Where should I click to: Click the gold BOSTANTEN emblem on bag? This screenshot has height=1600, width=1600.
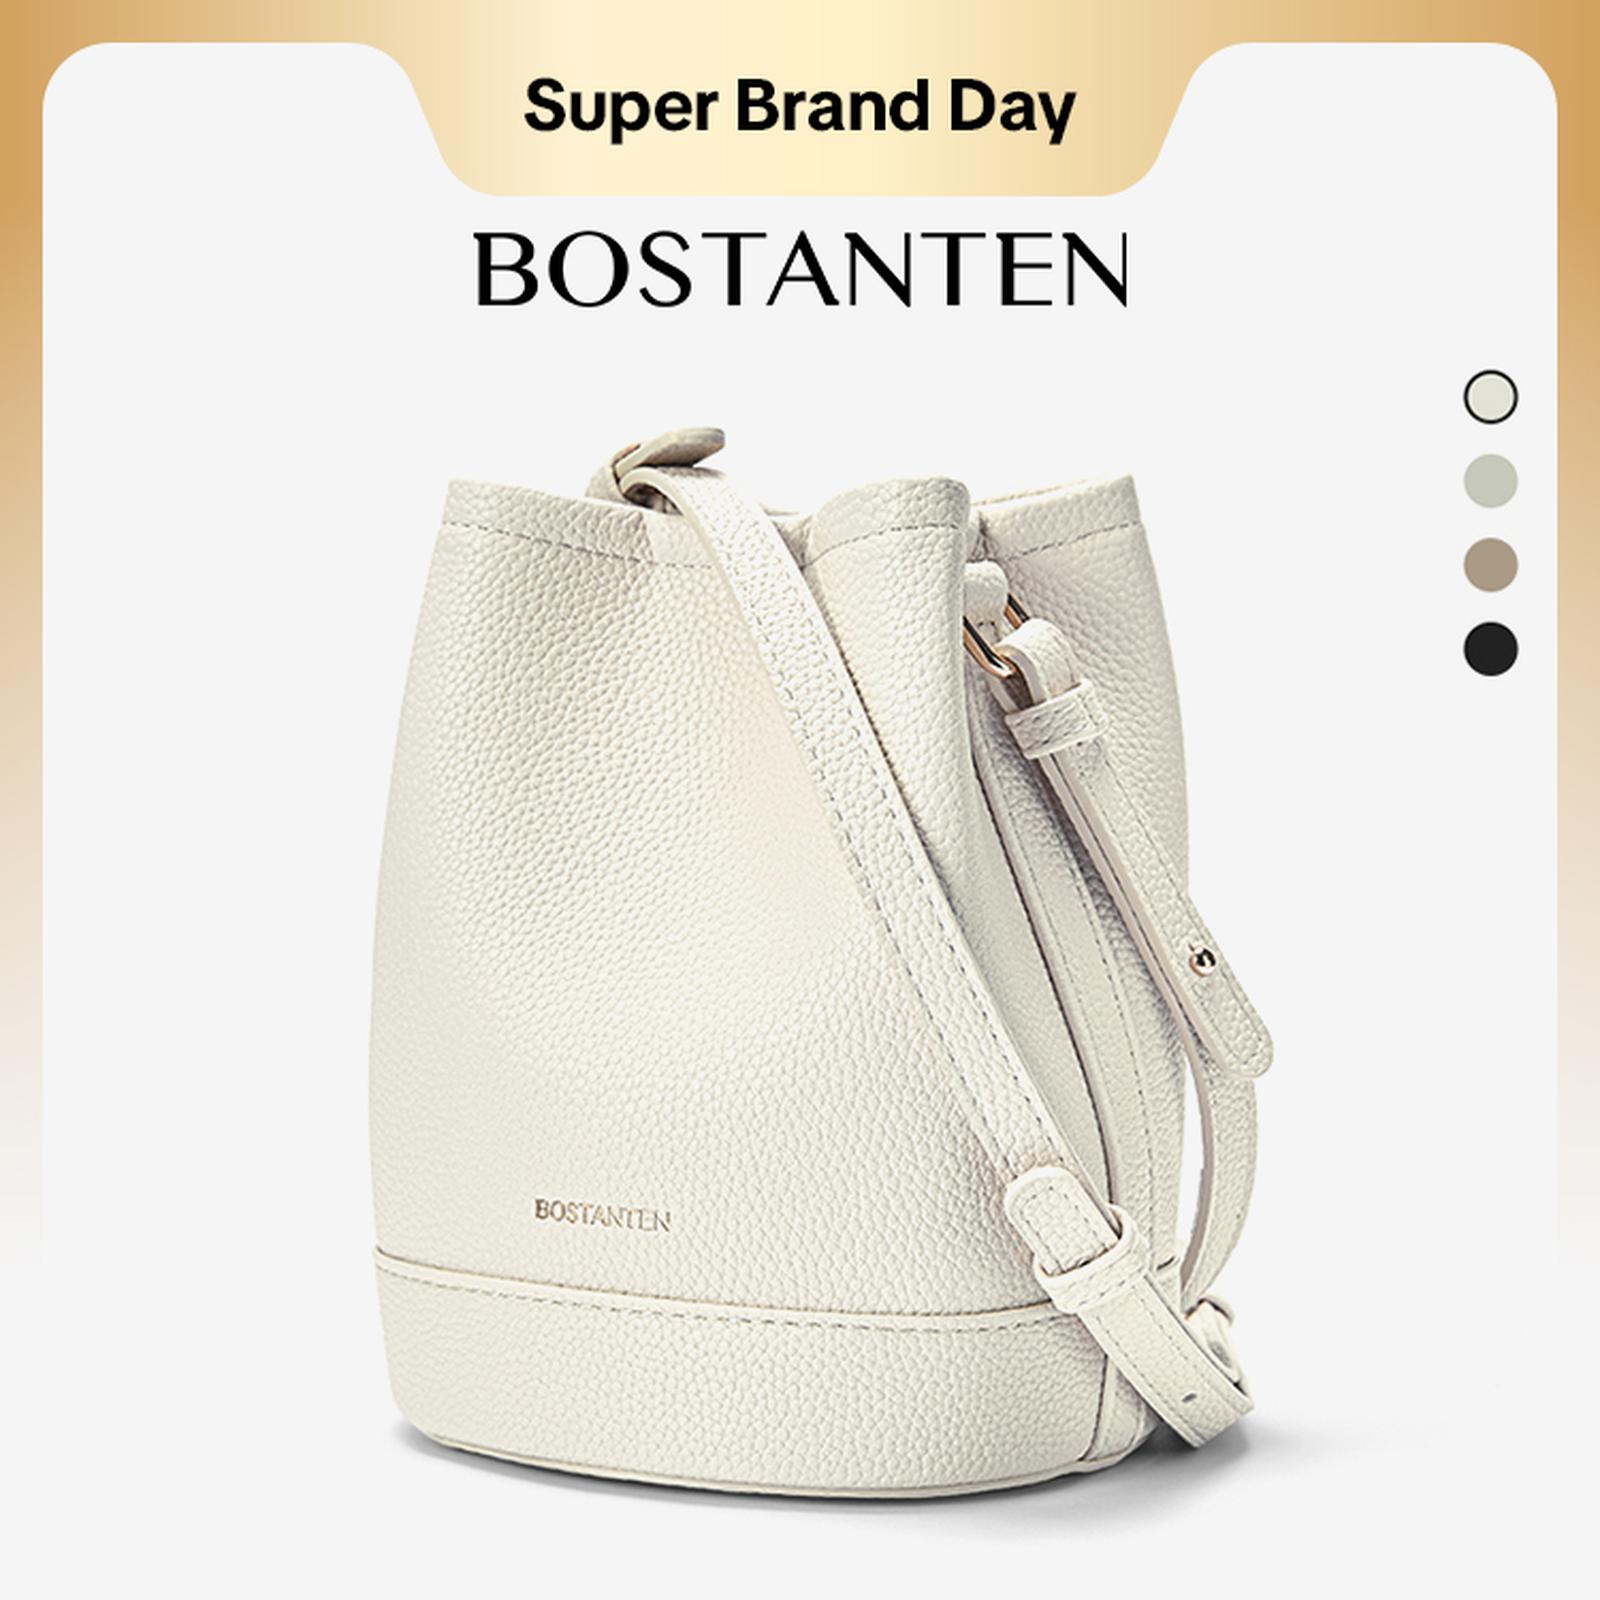602,1214
